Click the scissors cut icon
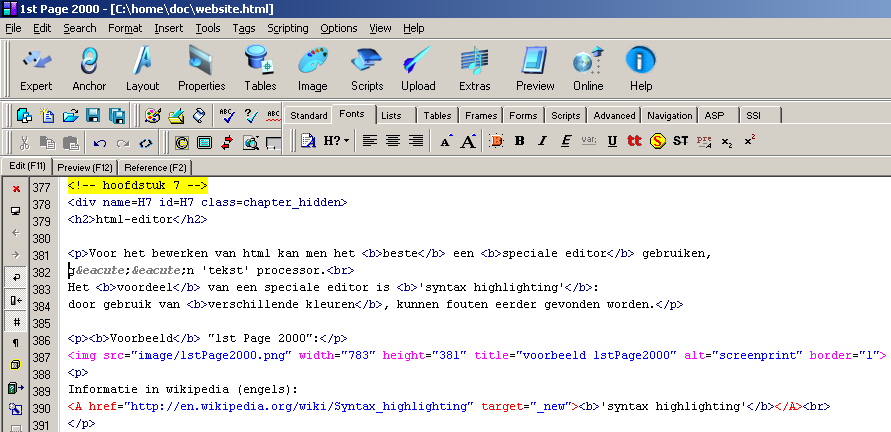This screenshot has width=891, height=432. [24, 143]
